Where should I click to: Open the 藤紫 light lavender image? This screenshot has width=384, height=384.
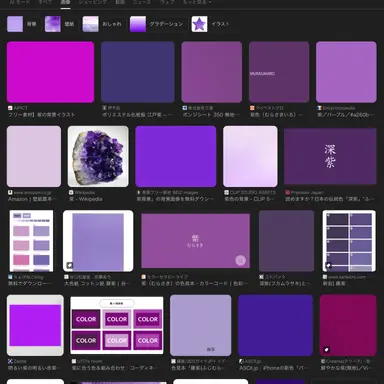click(x=201, y=325)
